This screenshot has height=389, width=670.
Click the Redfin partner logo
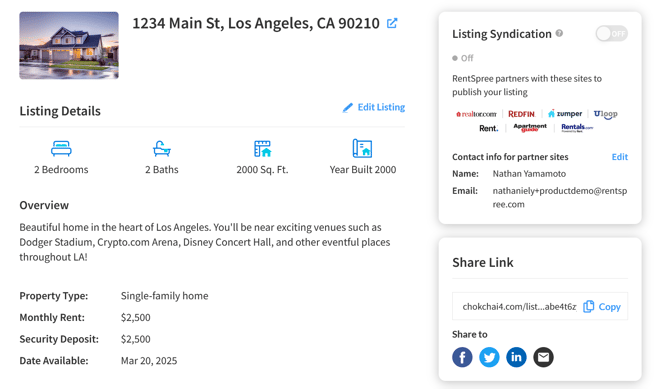[x=521, y=114]
